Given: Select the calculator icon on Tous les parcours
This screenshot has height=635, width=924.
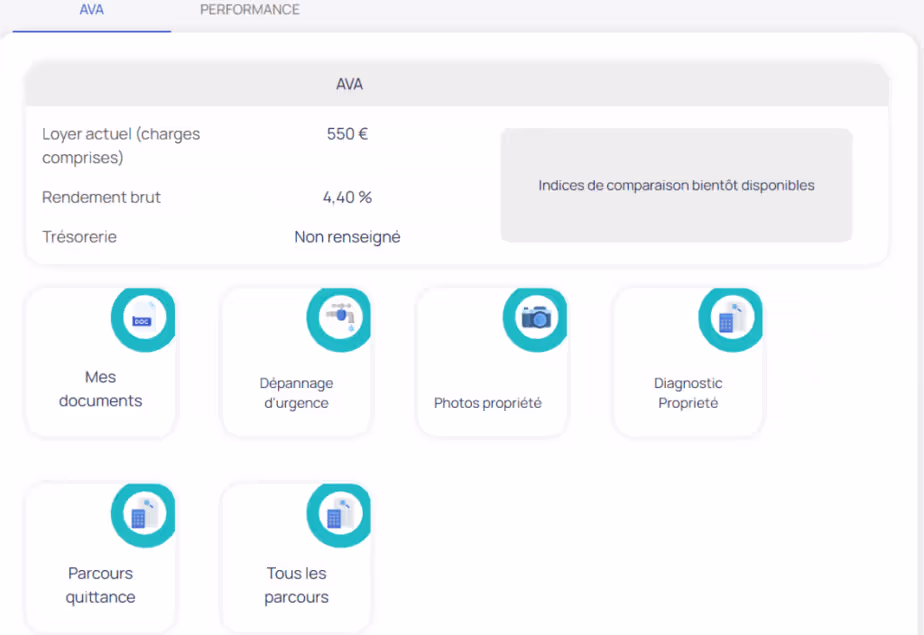Looking at the screenshot, I should pyautogui.click(x=339, y=513).
